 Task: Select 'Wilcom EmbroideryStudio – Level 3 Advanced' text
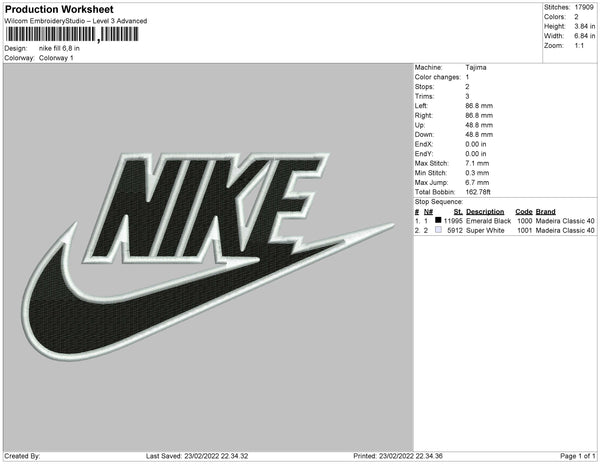click(x=76, y=21)
